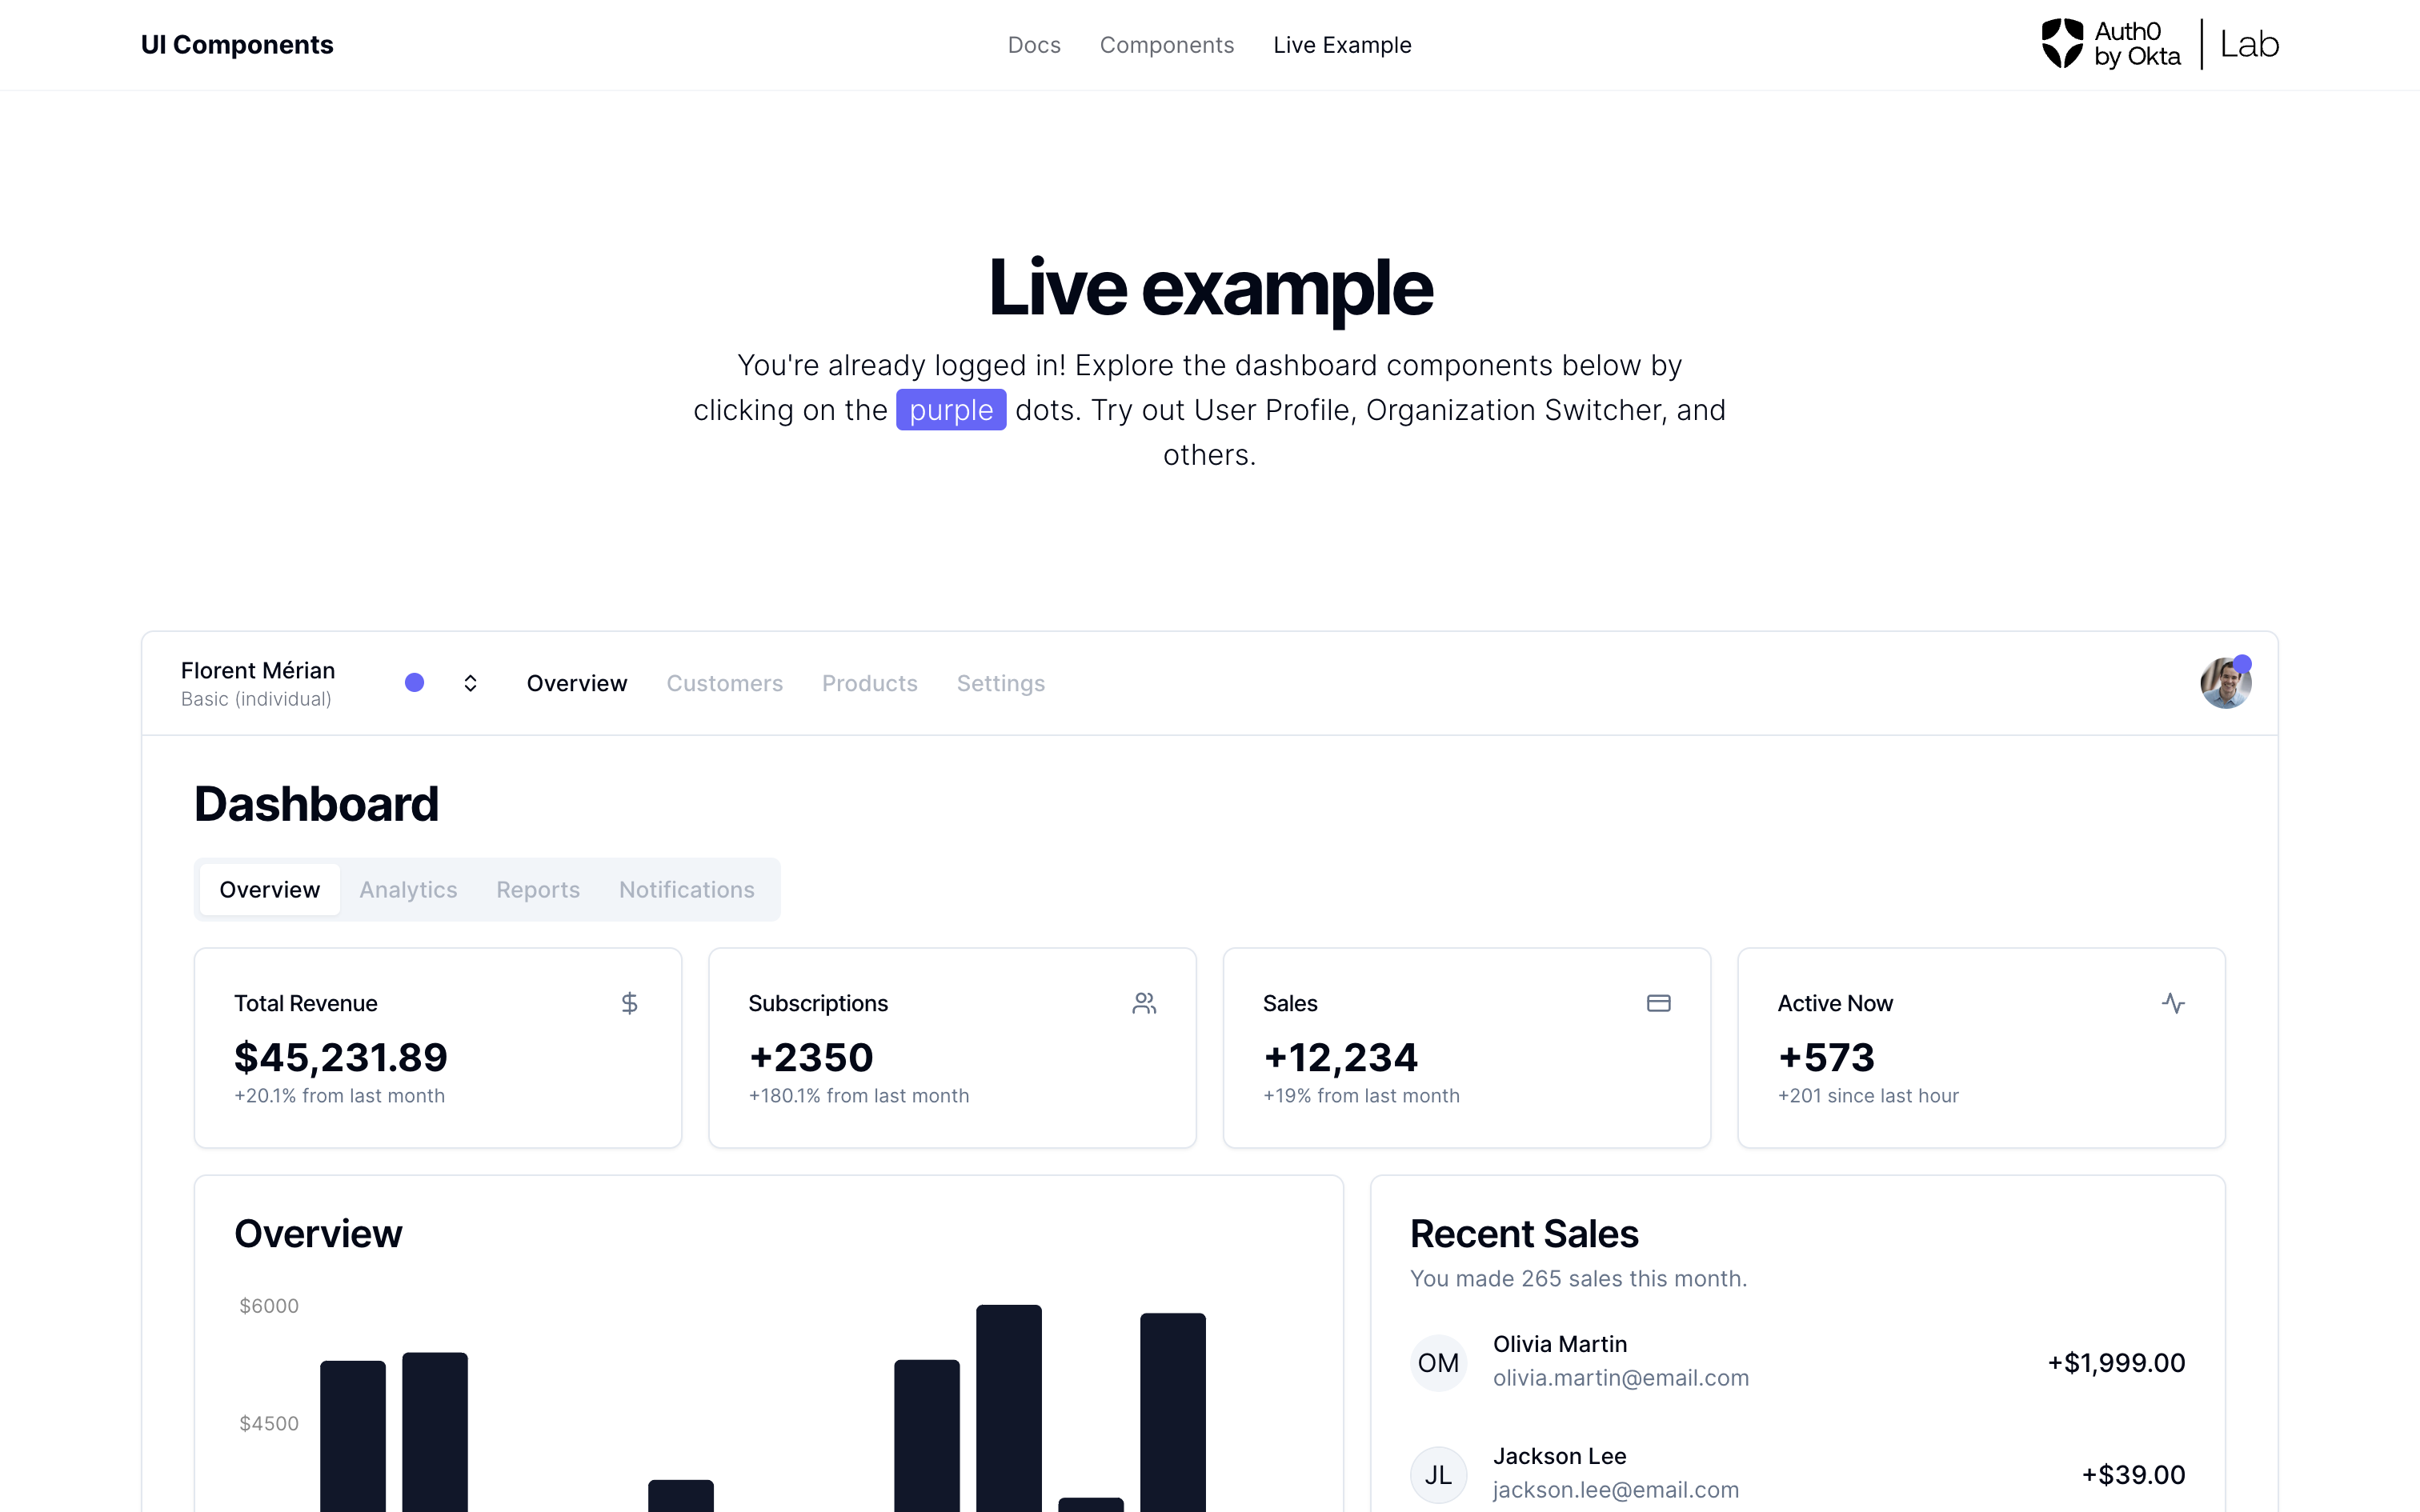2420x1512 pixels.
Task: Click the JL avatar for Jackson Lee
Action: click(x=1438, y=1474)
